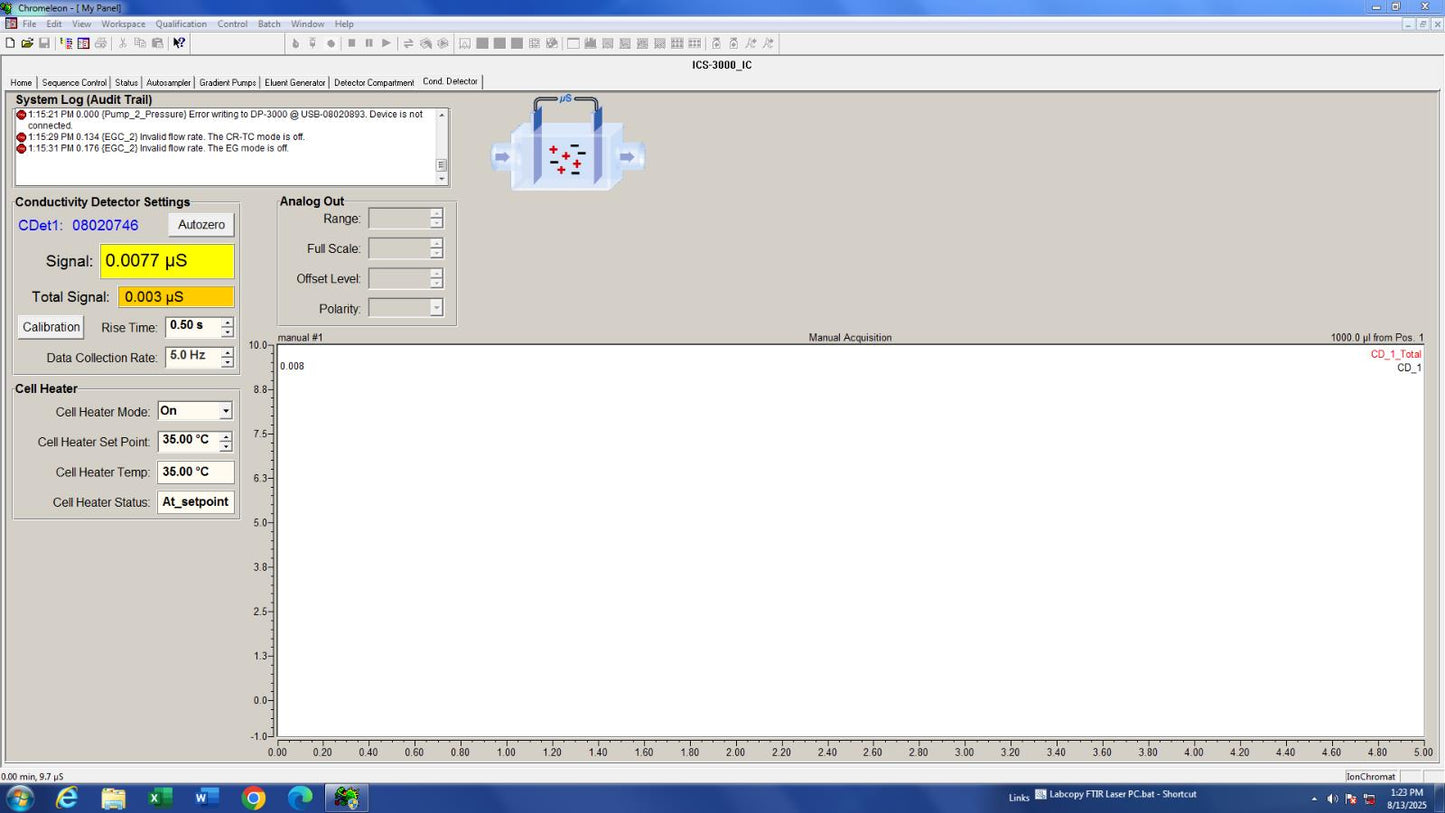Switch to the Eluent Generator tab
The width and height of the screenshot is (1445, 813).
pyautogui.click(x=294, y=83)
